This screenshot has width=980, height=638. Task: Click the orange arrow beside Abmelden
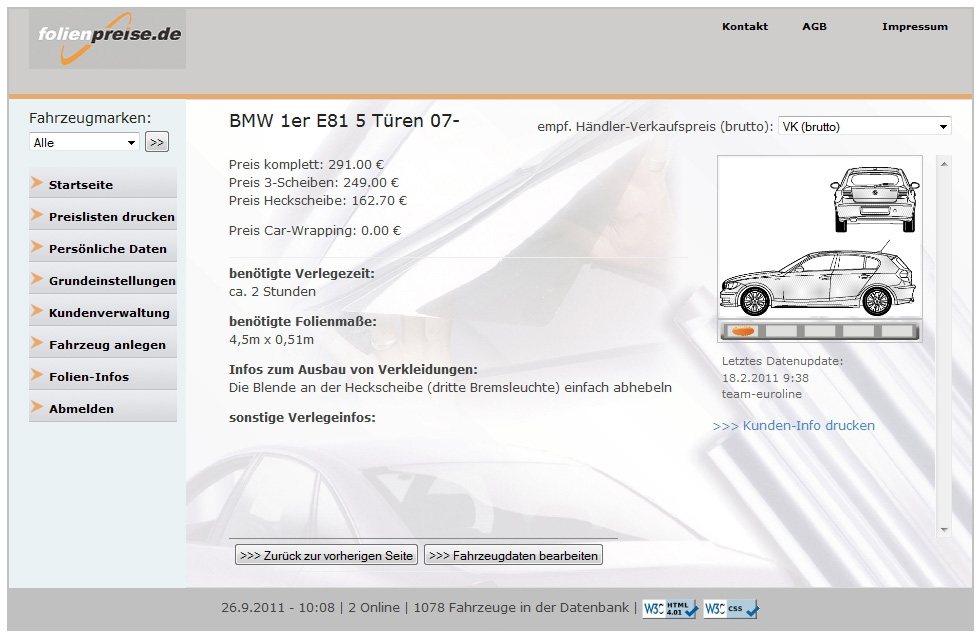(x=37, y=407)
